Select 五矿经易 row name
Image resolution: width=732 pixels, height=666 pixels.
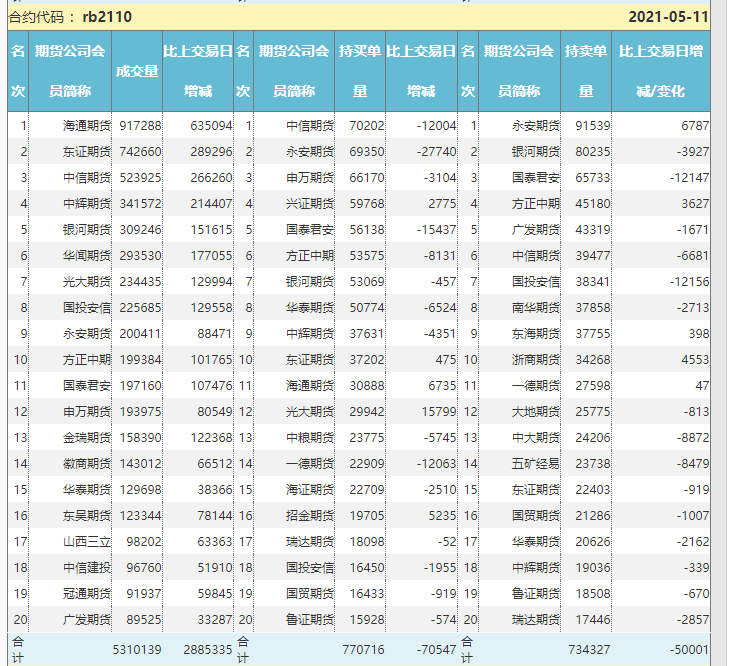click(x=535, y=464)
